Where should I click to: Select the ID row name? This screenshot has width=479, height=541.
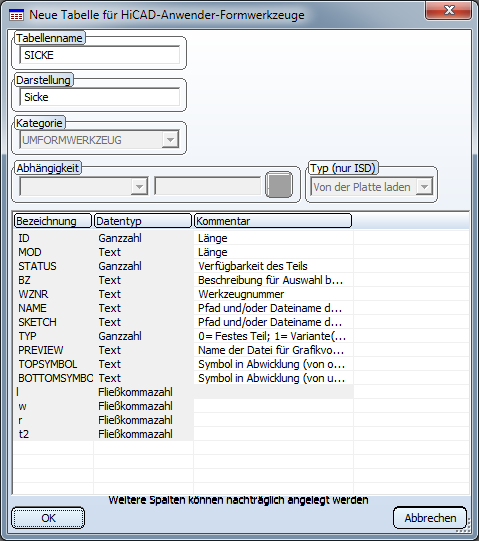24,238
